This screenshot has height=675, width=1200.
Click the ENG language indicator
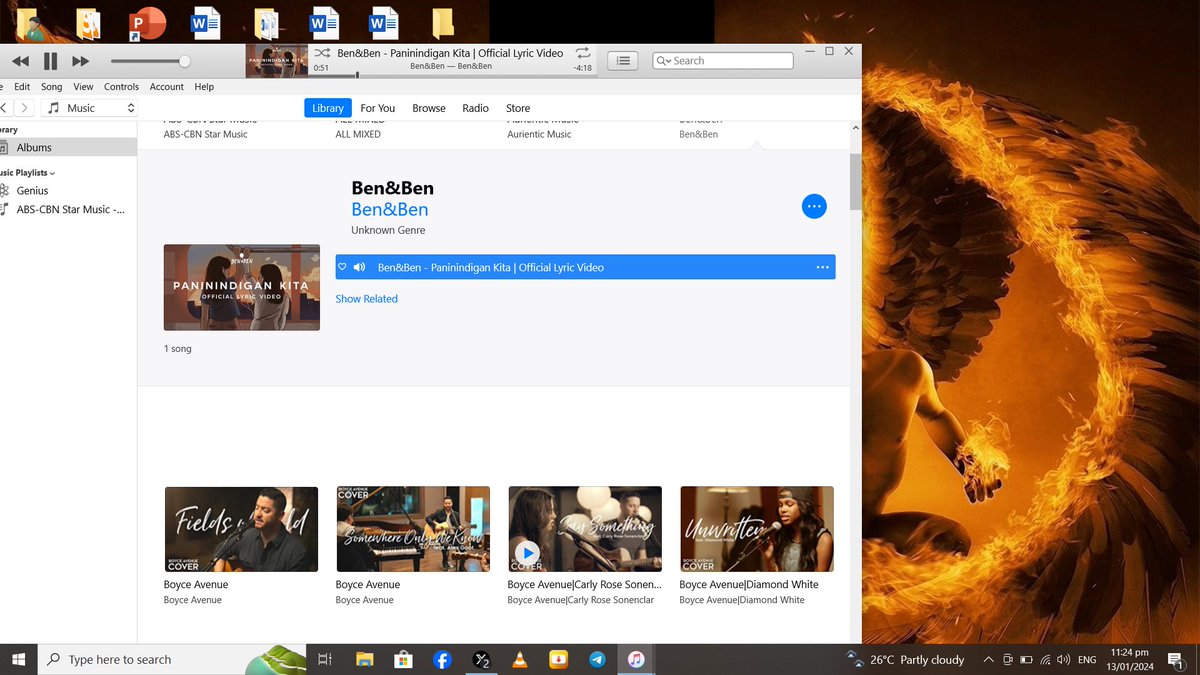[x=1087, y=659]
